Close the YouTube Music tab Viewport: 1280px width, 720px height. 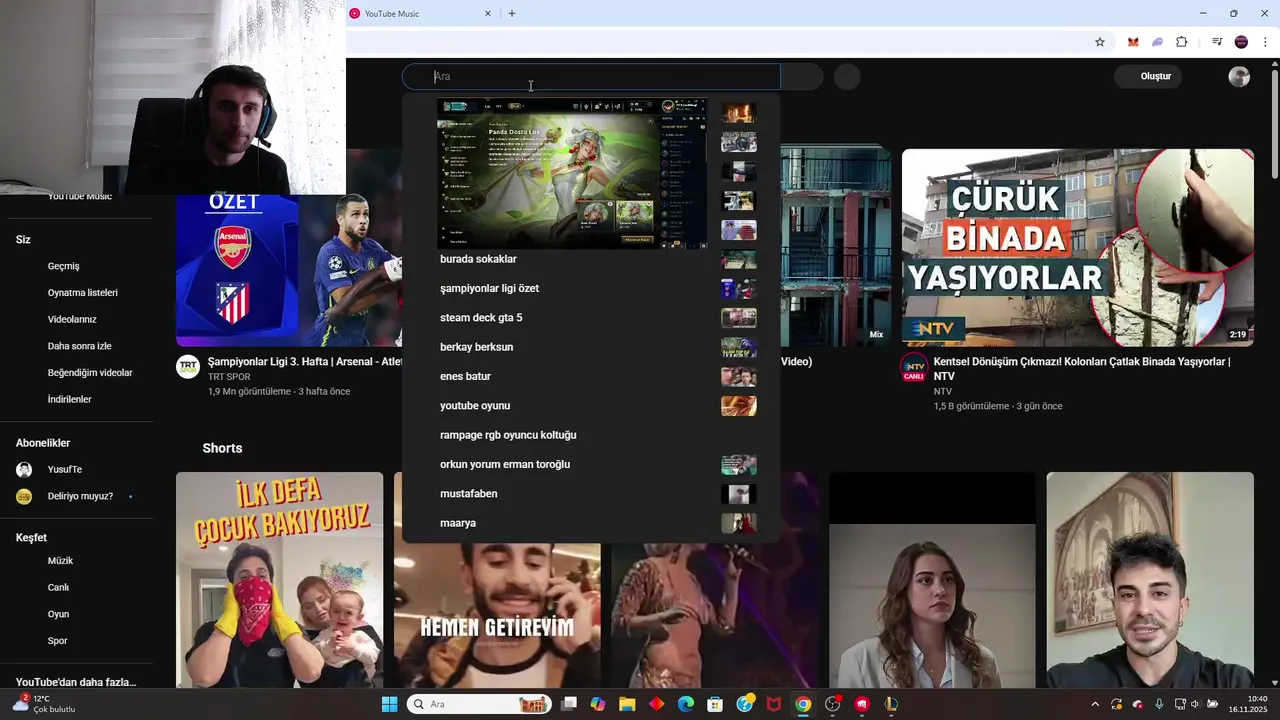[x=488, y=14]
